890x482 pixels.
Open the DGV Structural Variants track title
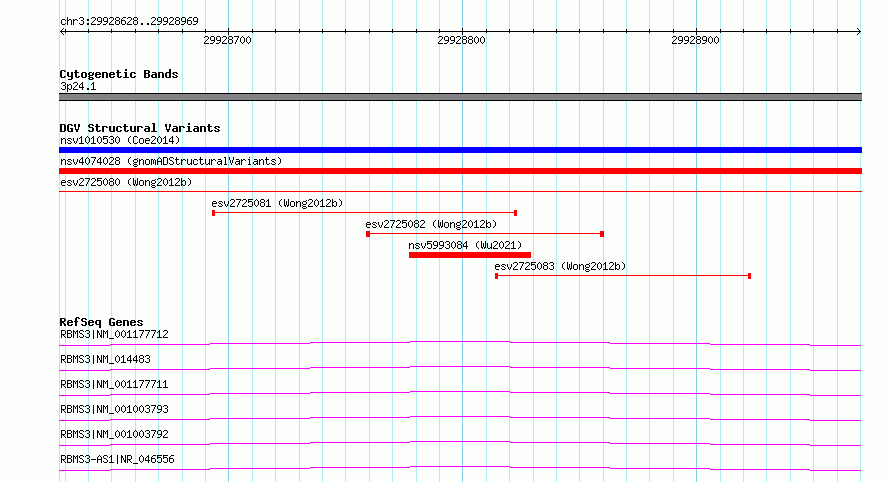[140, 128]
